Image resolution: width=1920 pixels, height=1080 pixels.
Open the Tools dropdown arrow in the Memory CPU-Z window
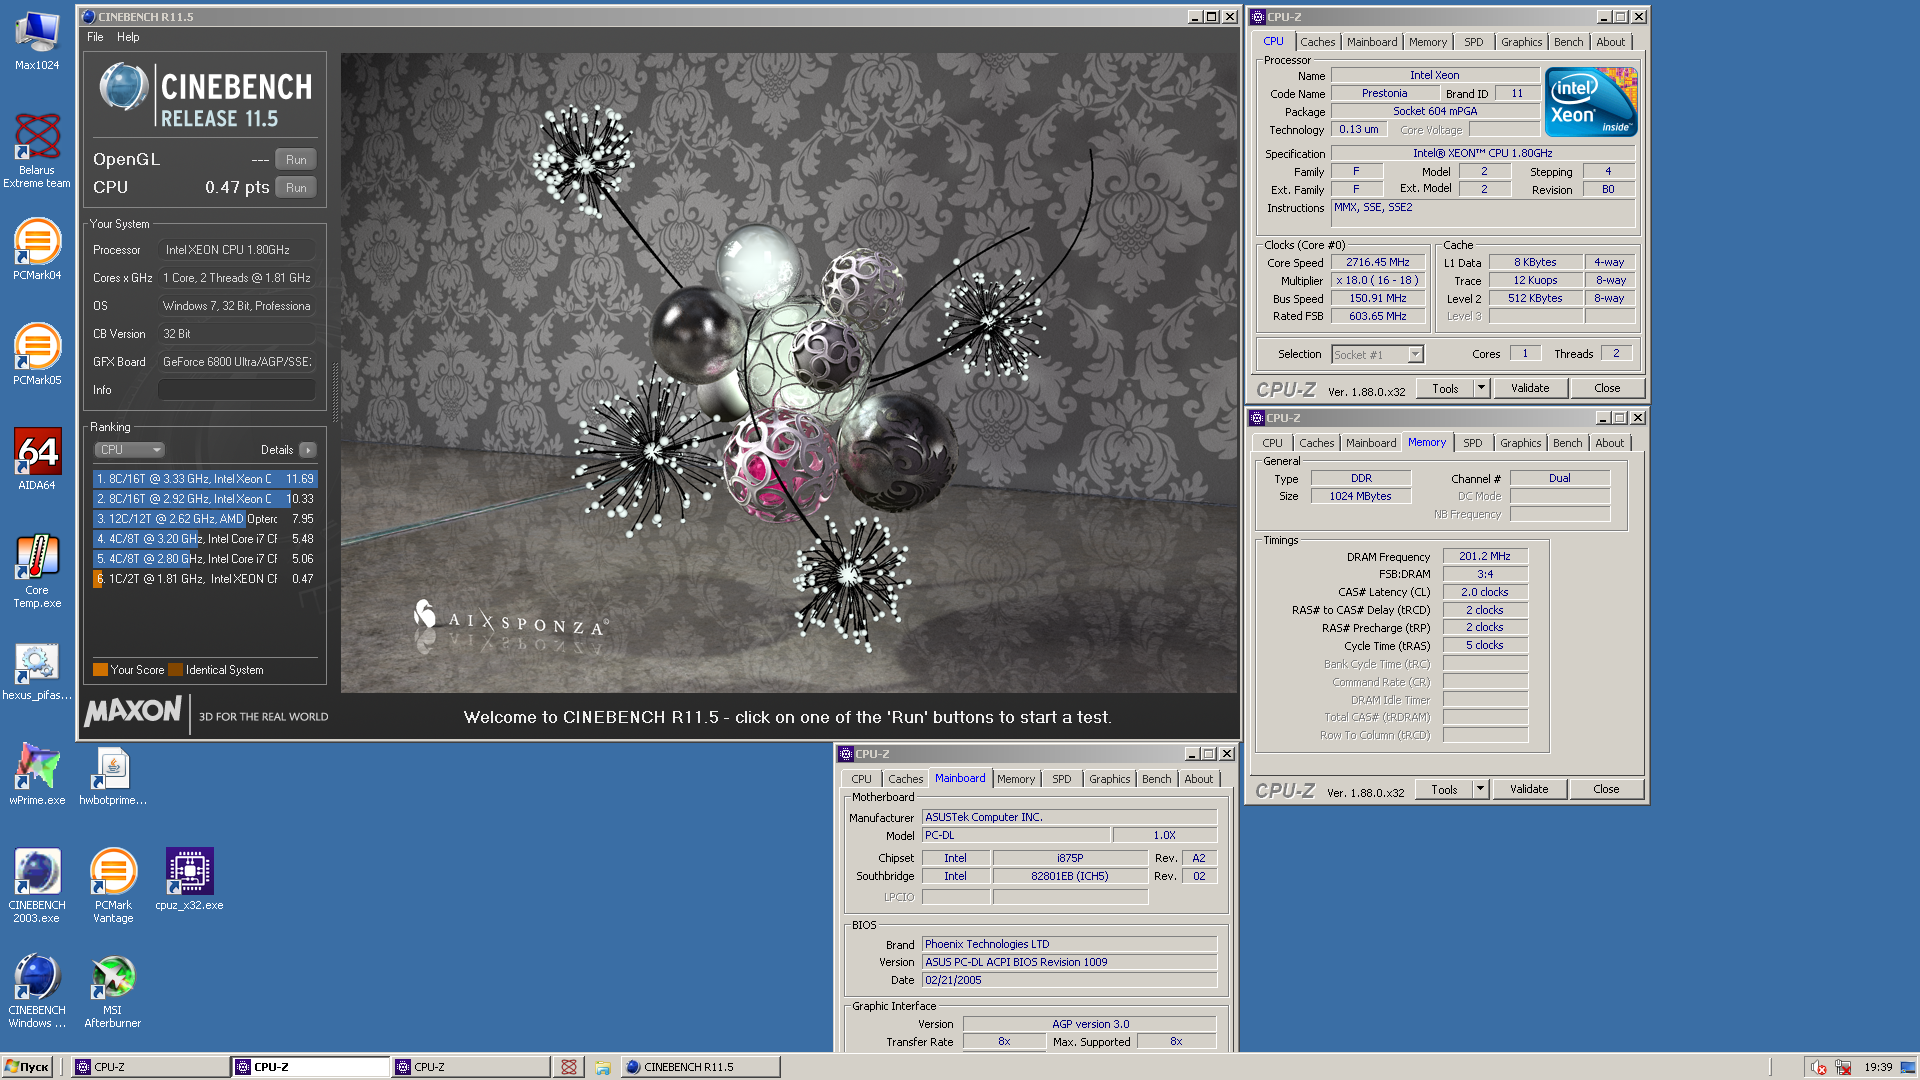coord(1480,789)
